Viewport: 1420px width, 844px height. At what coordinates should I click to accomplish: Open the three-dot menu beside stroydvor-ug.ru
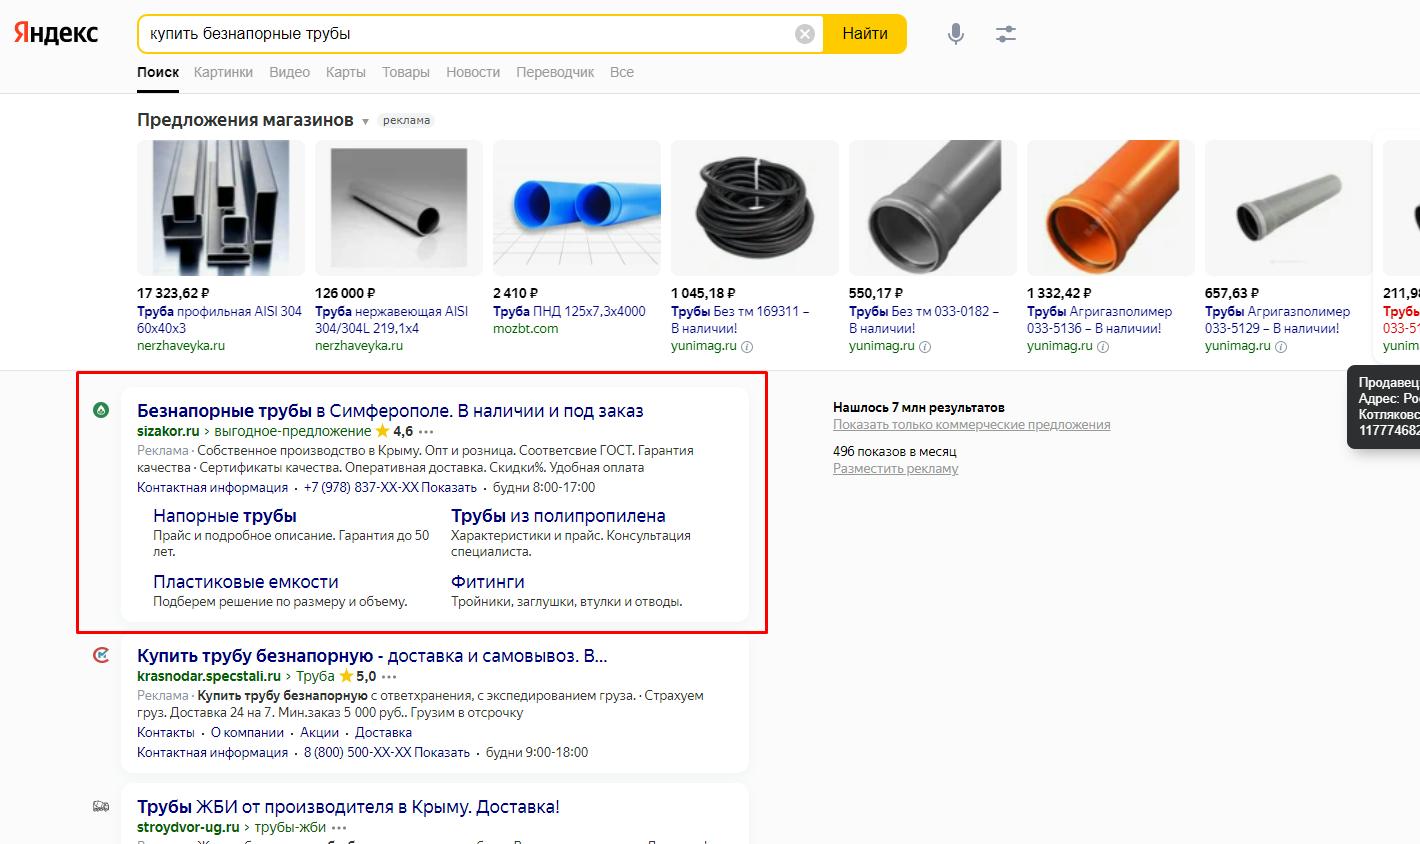coord(339,828)
